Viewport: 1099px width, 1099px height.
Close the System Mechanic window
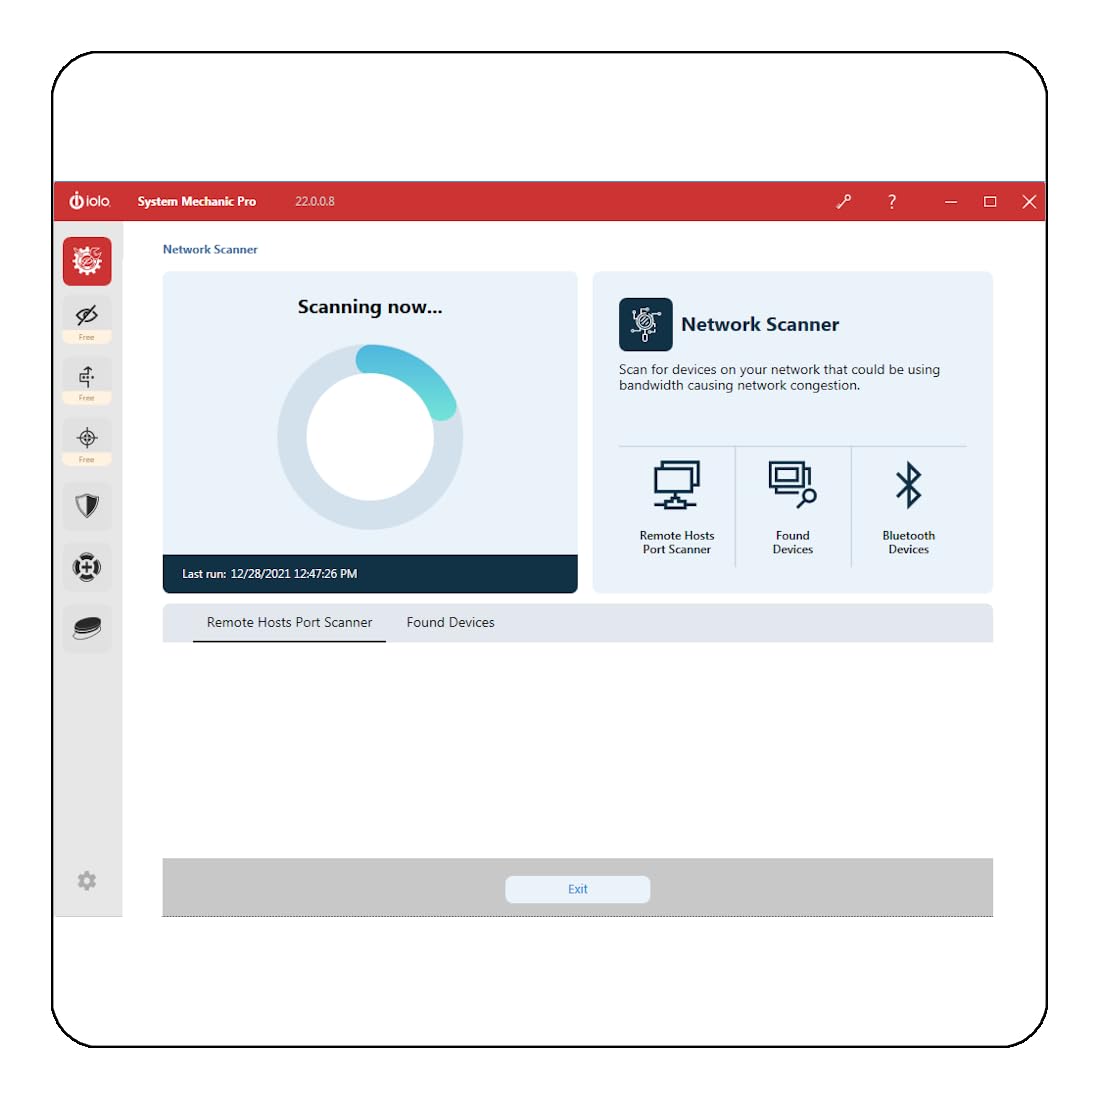1029,202
